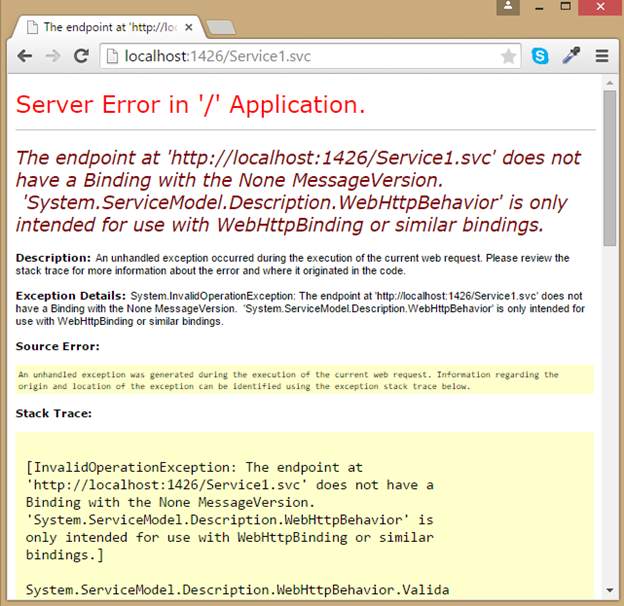This screenshot has height=606, width=624.
Task: Open the Skype extension icon
Action: tap(540, 56)
